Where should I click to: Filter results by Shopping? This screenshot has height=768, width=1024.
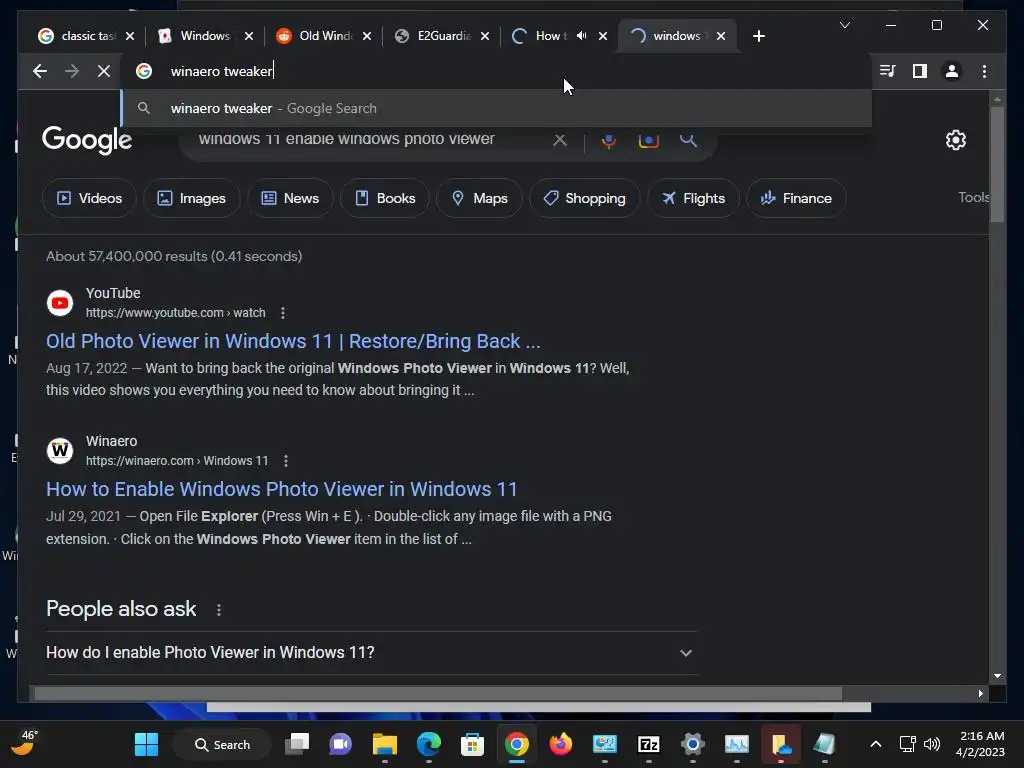(584, 198)
